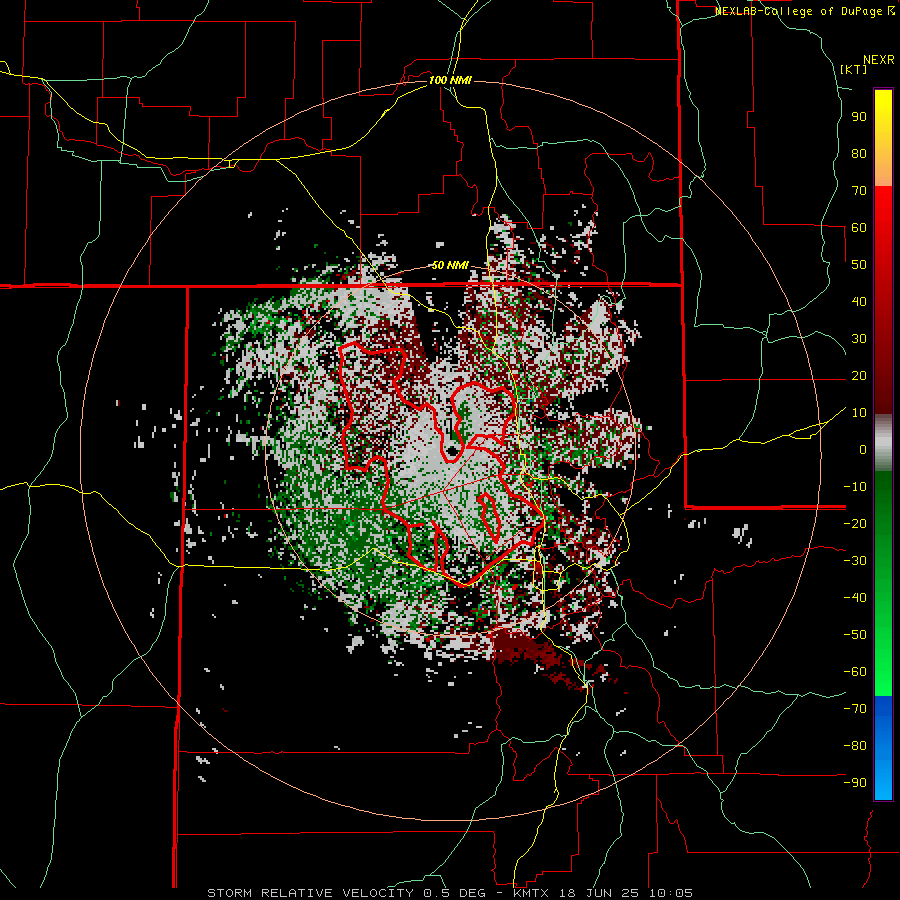Click the '-70' value on the velocity scale
900x900 pixels.
[x=855, y=709]
